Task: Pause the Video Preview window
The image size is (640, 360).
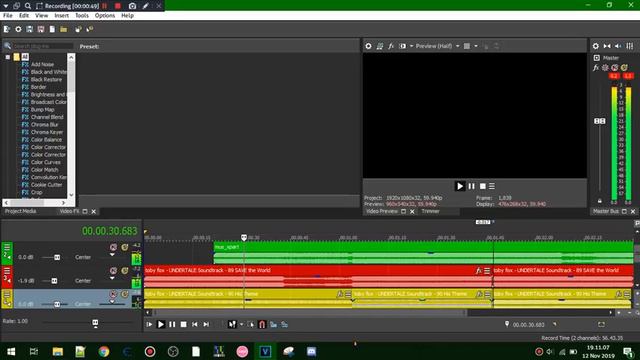Action: click(x=471, y=186)
